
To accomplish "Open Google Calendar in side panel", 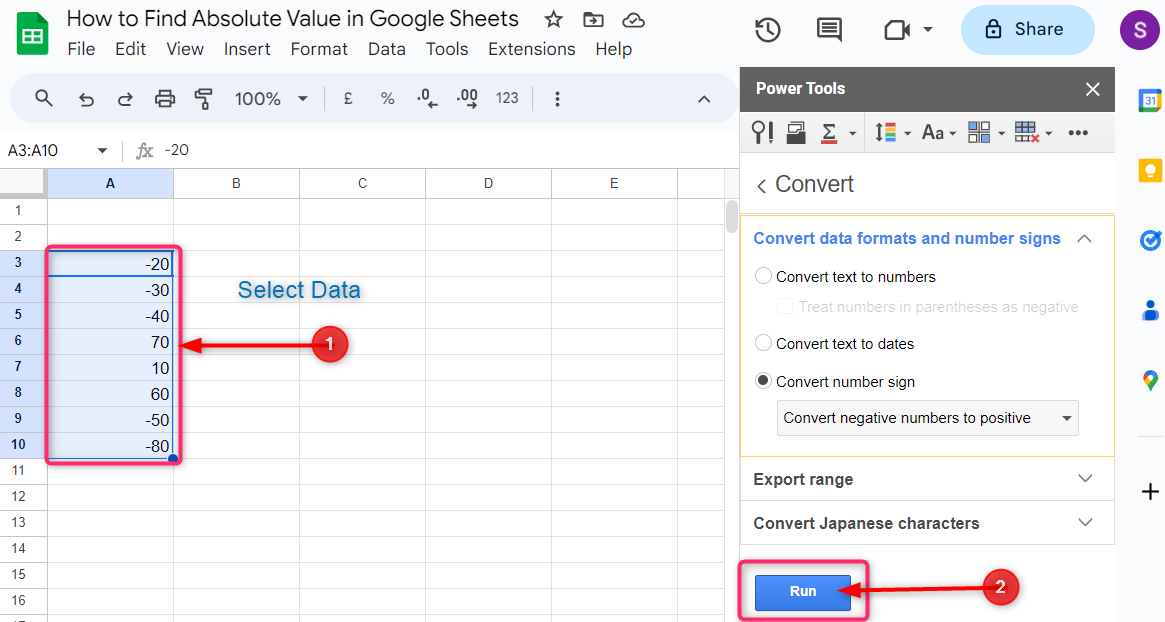I will coord(1150,100).
